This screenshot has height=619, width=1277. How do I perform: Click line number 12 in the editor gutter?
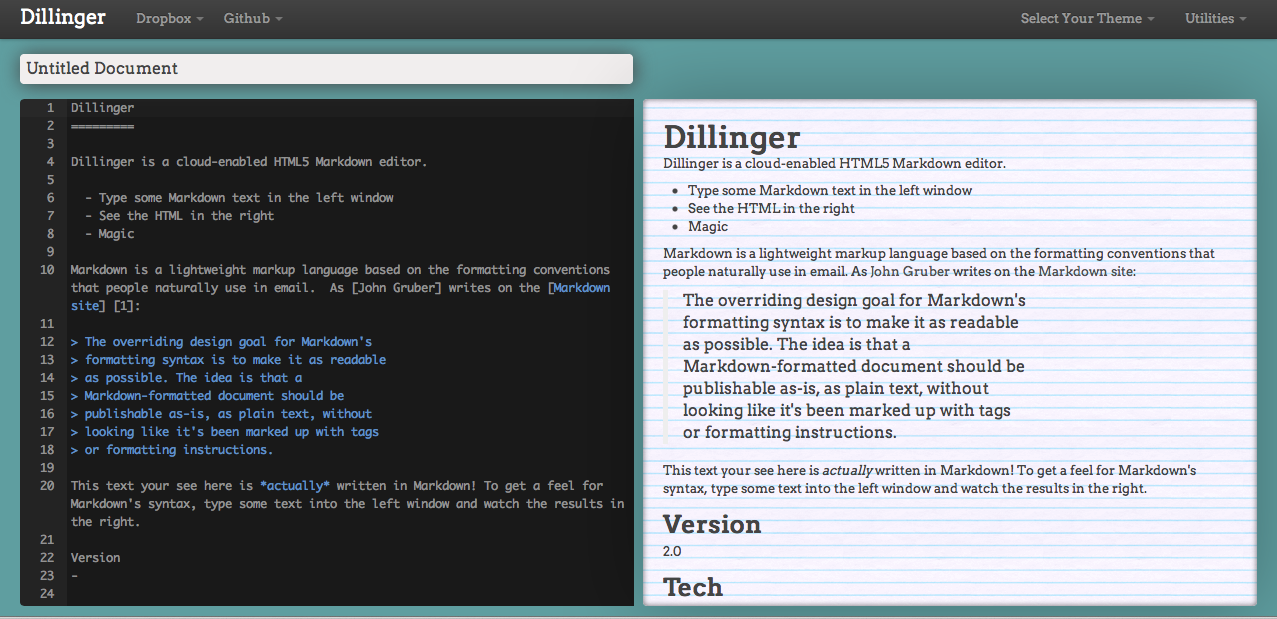47,341
